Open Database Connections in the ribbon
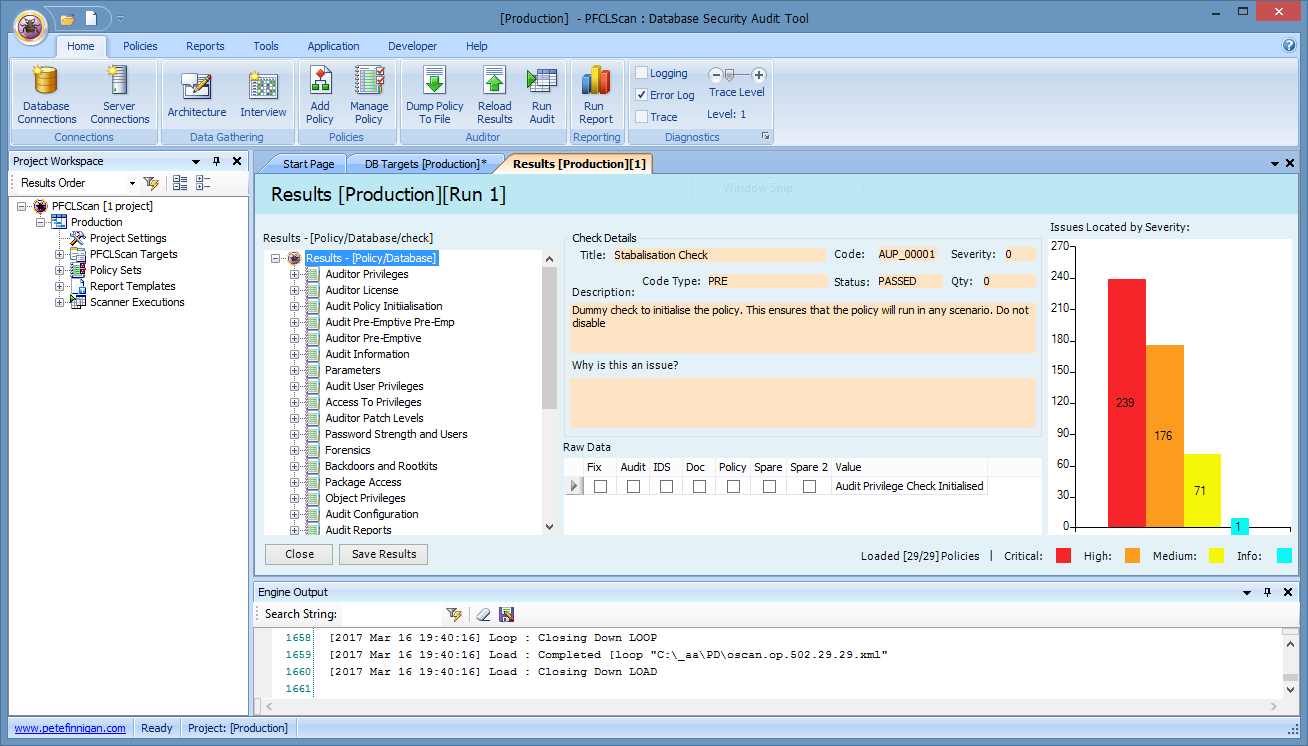This screenshot has height=746, width=1308. 46,95
